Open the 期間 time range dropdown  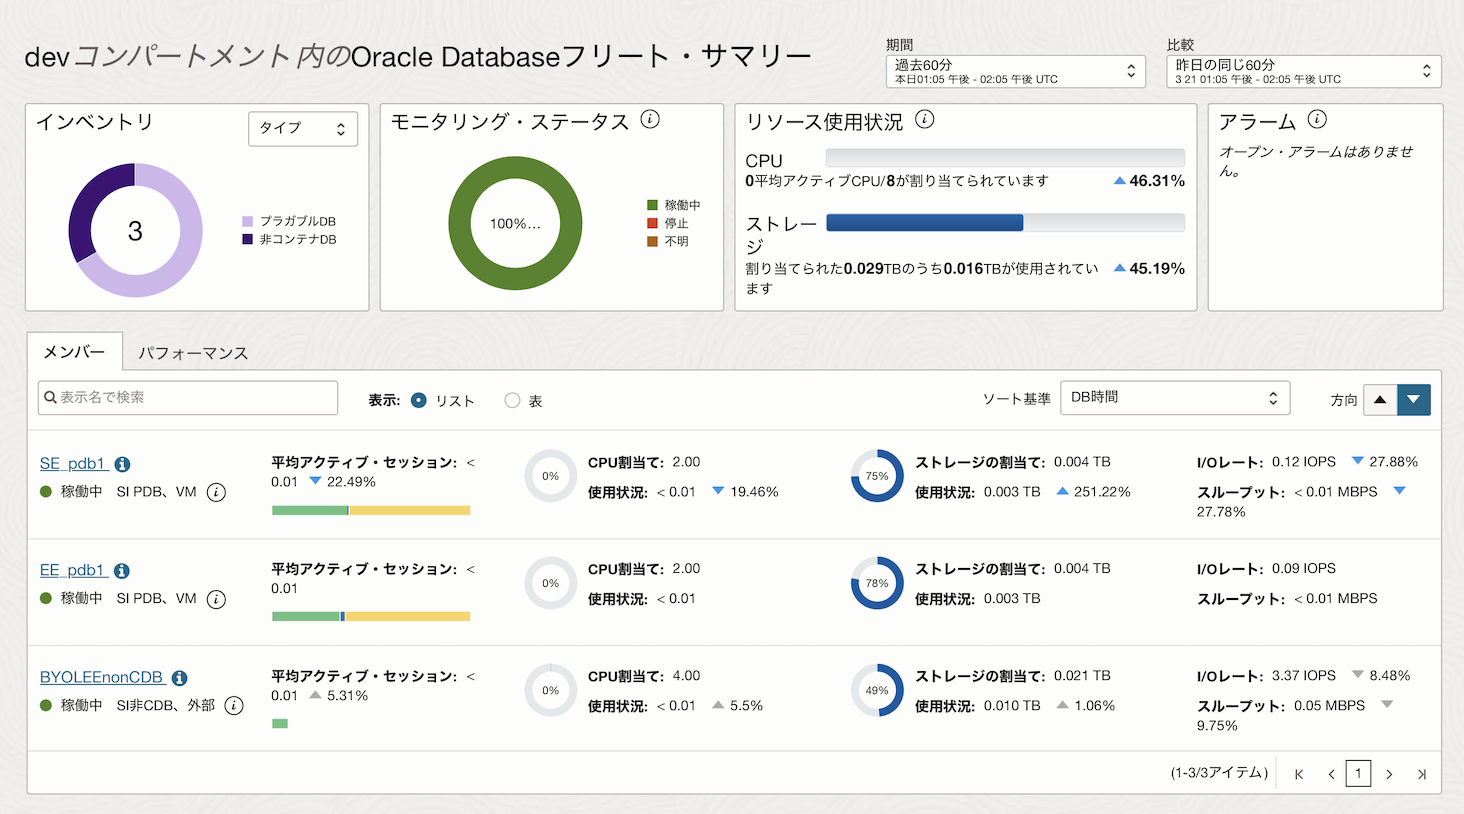coord(1015,71)
